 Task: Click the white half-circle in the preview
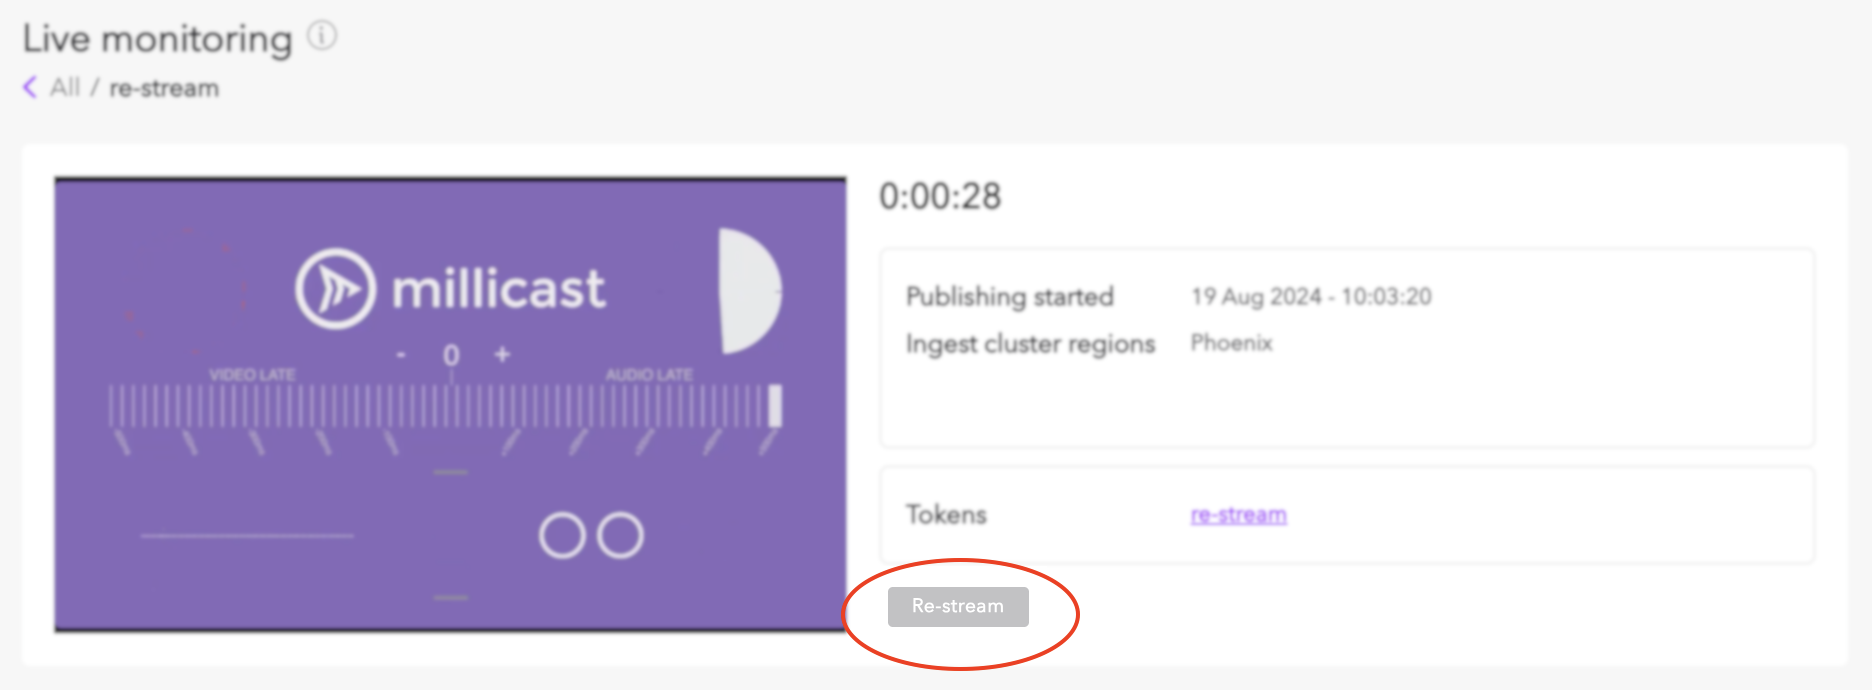[748, 291]
